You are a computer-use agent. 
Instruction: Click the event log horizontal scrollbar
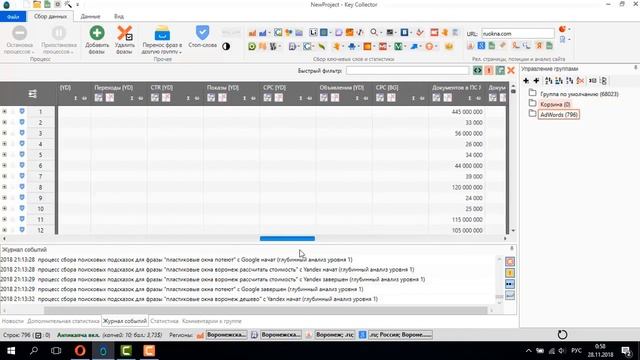[x=265, y=311]
